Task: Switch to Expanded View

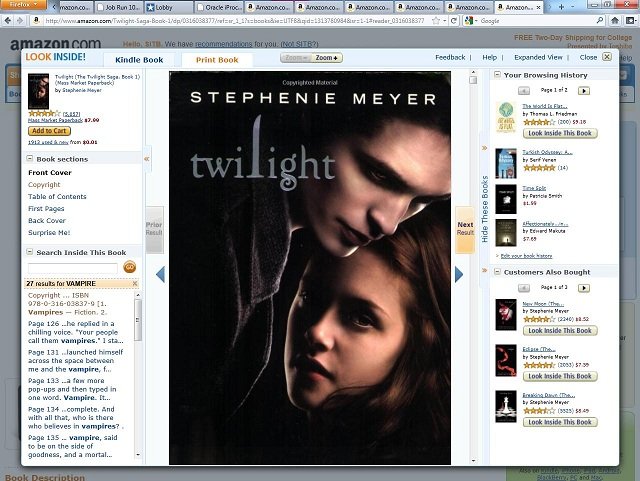Action: pos(538,58)
